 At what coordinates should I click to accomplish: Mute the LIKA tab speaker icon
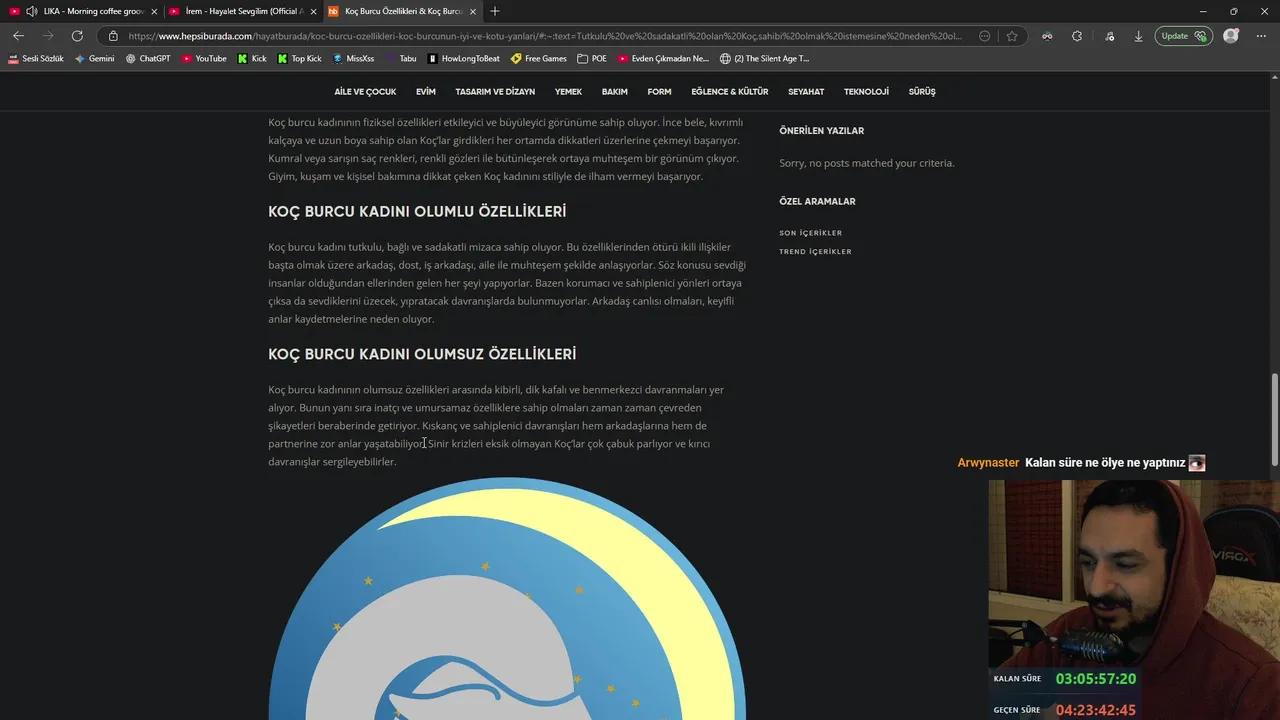pyautogui.click(x=32, y=11)
